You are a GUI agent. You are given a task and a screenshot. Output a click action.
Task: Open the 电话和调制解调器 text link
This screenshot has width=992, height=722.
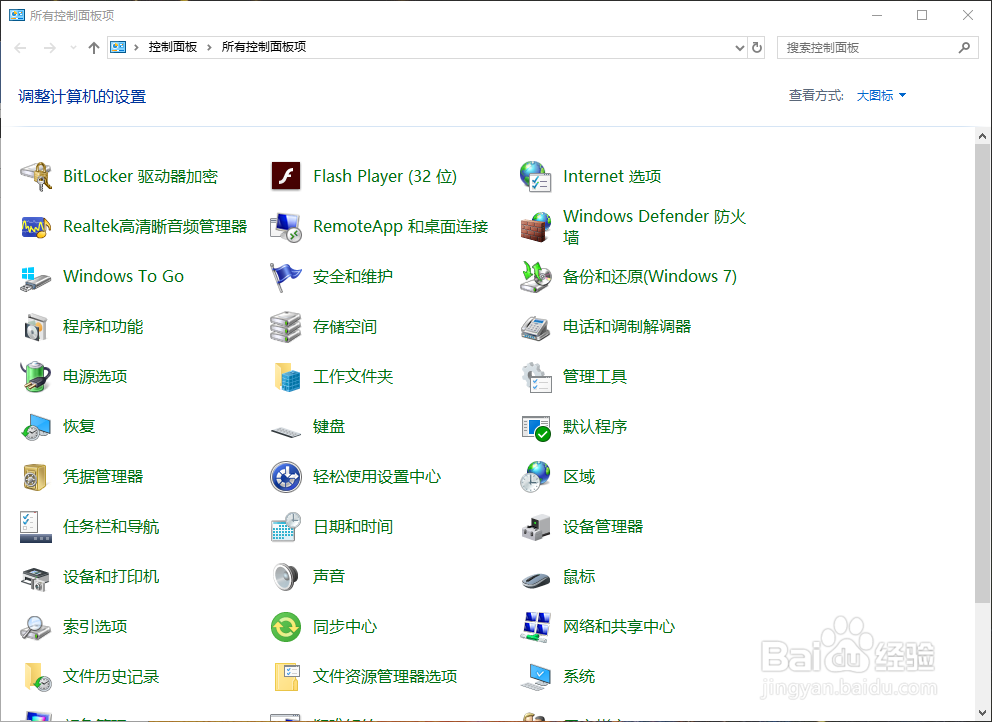click(x=627, y=327)
